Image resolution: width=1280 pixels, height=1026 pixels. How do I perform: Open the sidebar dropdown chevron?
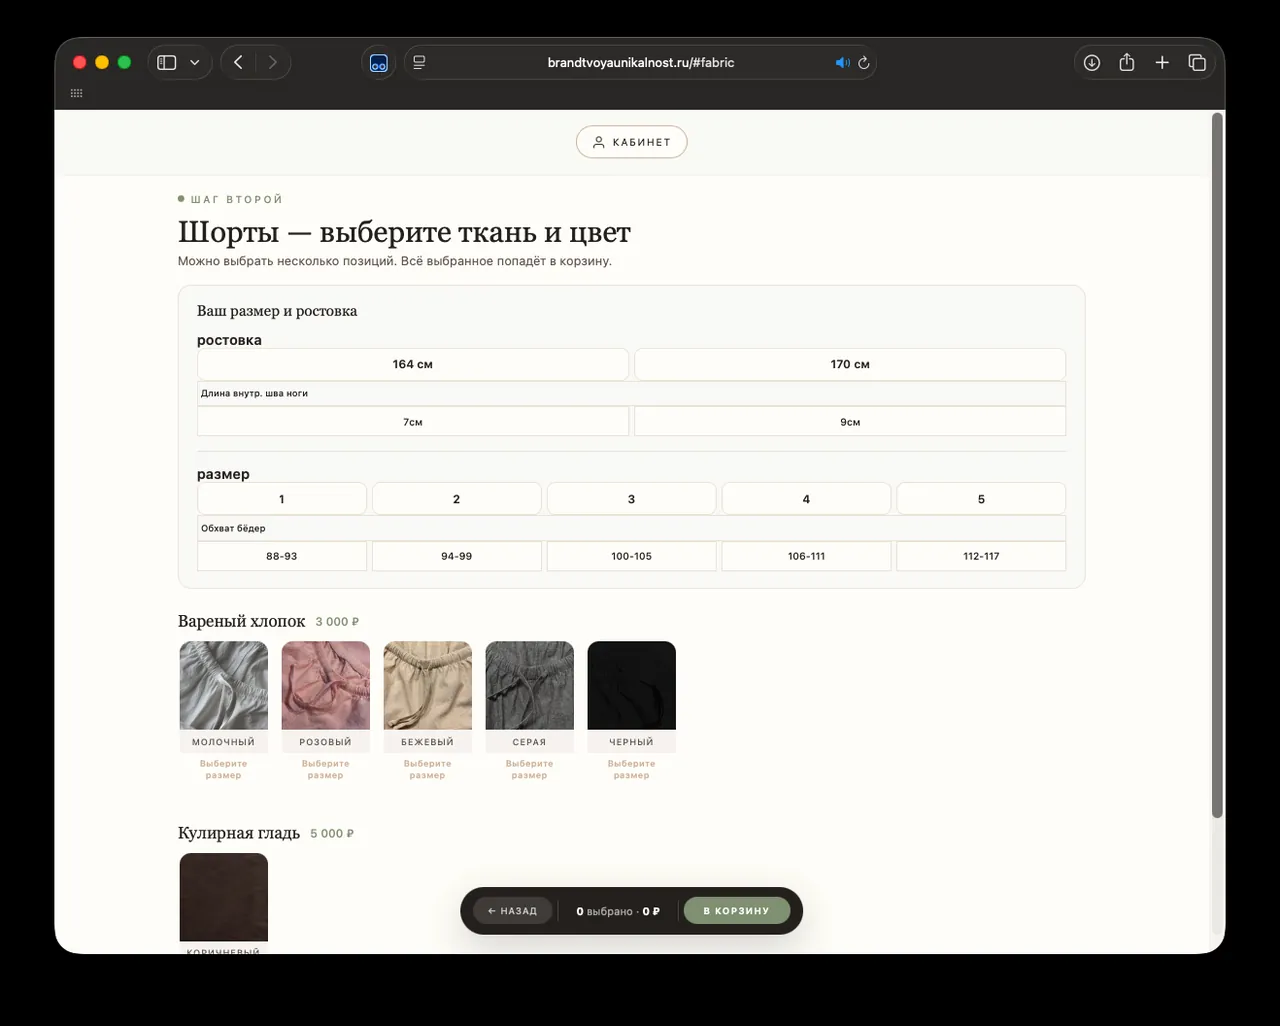195,62
